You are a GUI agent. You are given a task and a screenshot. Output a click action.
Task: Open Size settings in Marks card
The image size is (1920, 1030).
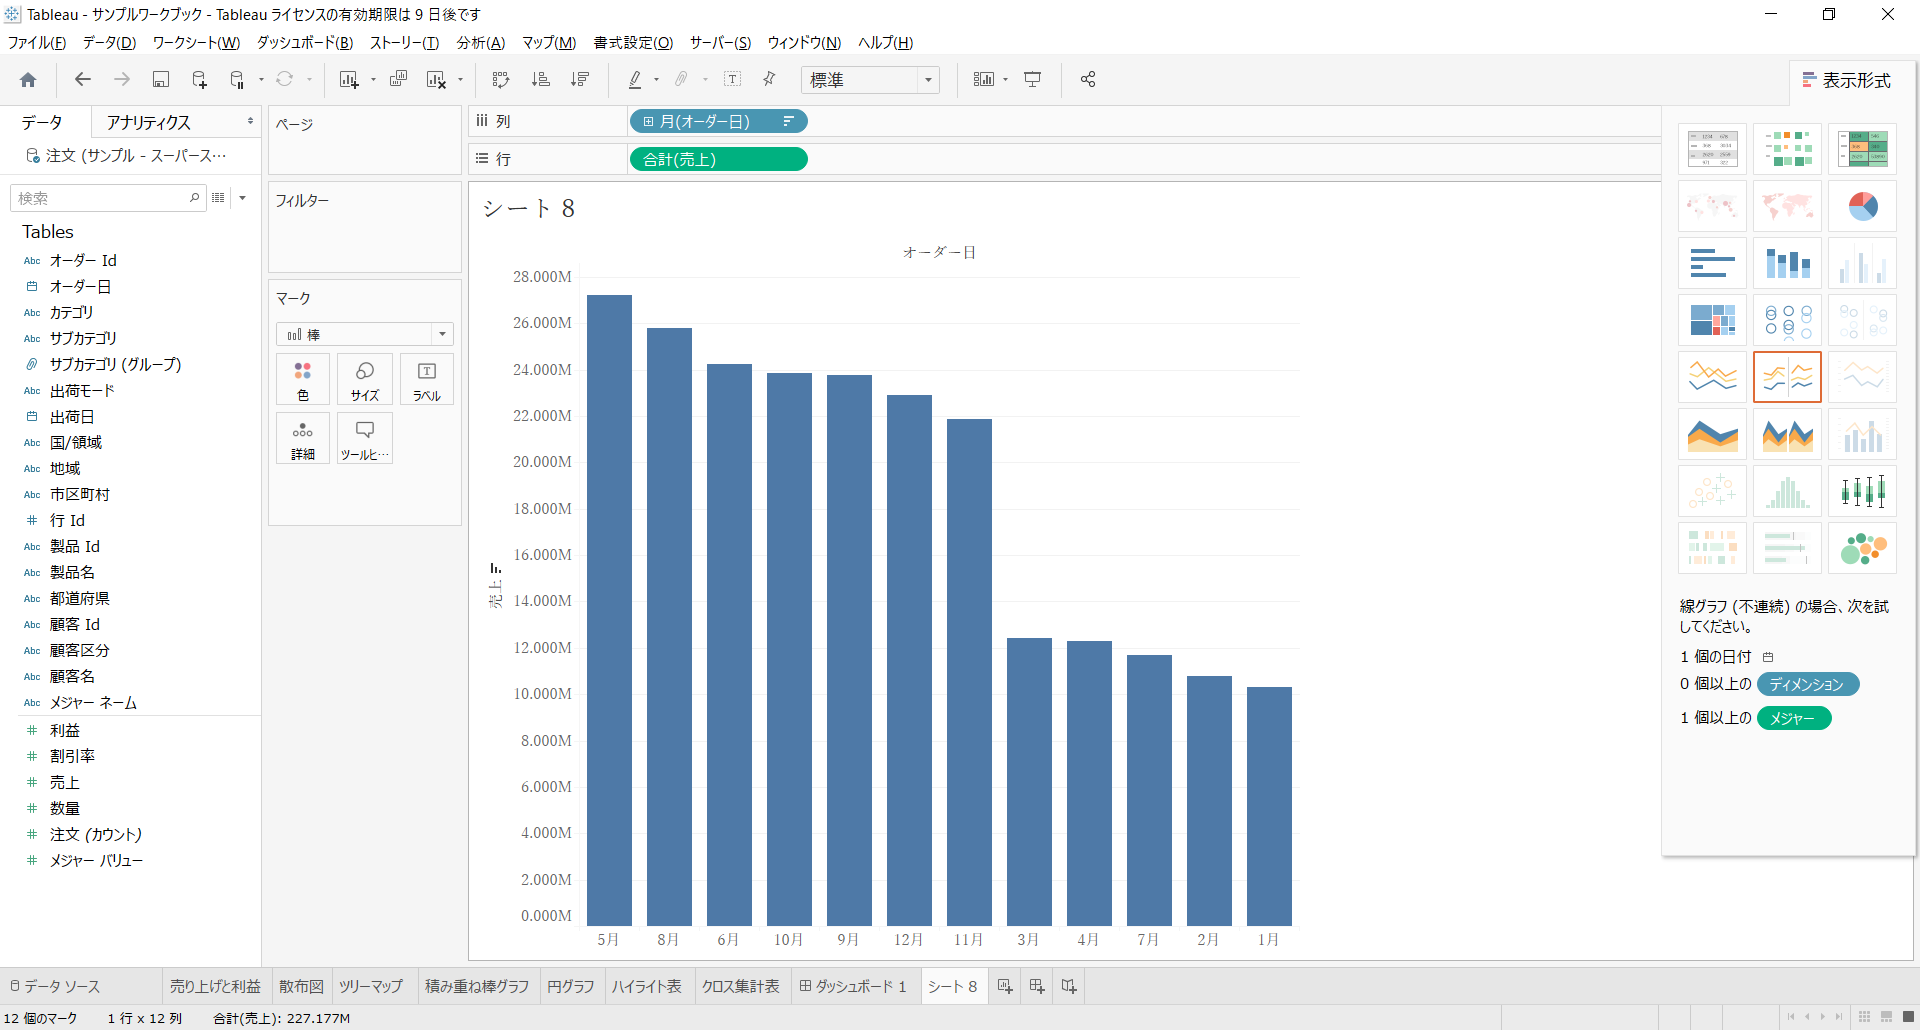(365, 380)
